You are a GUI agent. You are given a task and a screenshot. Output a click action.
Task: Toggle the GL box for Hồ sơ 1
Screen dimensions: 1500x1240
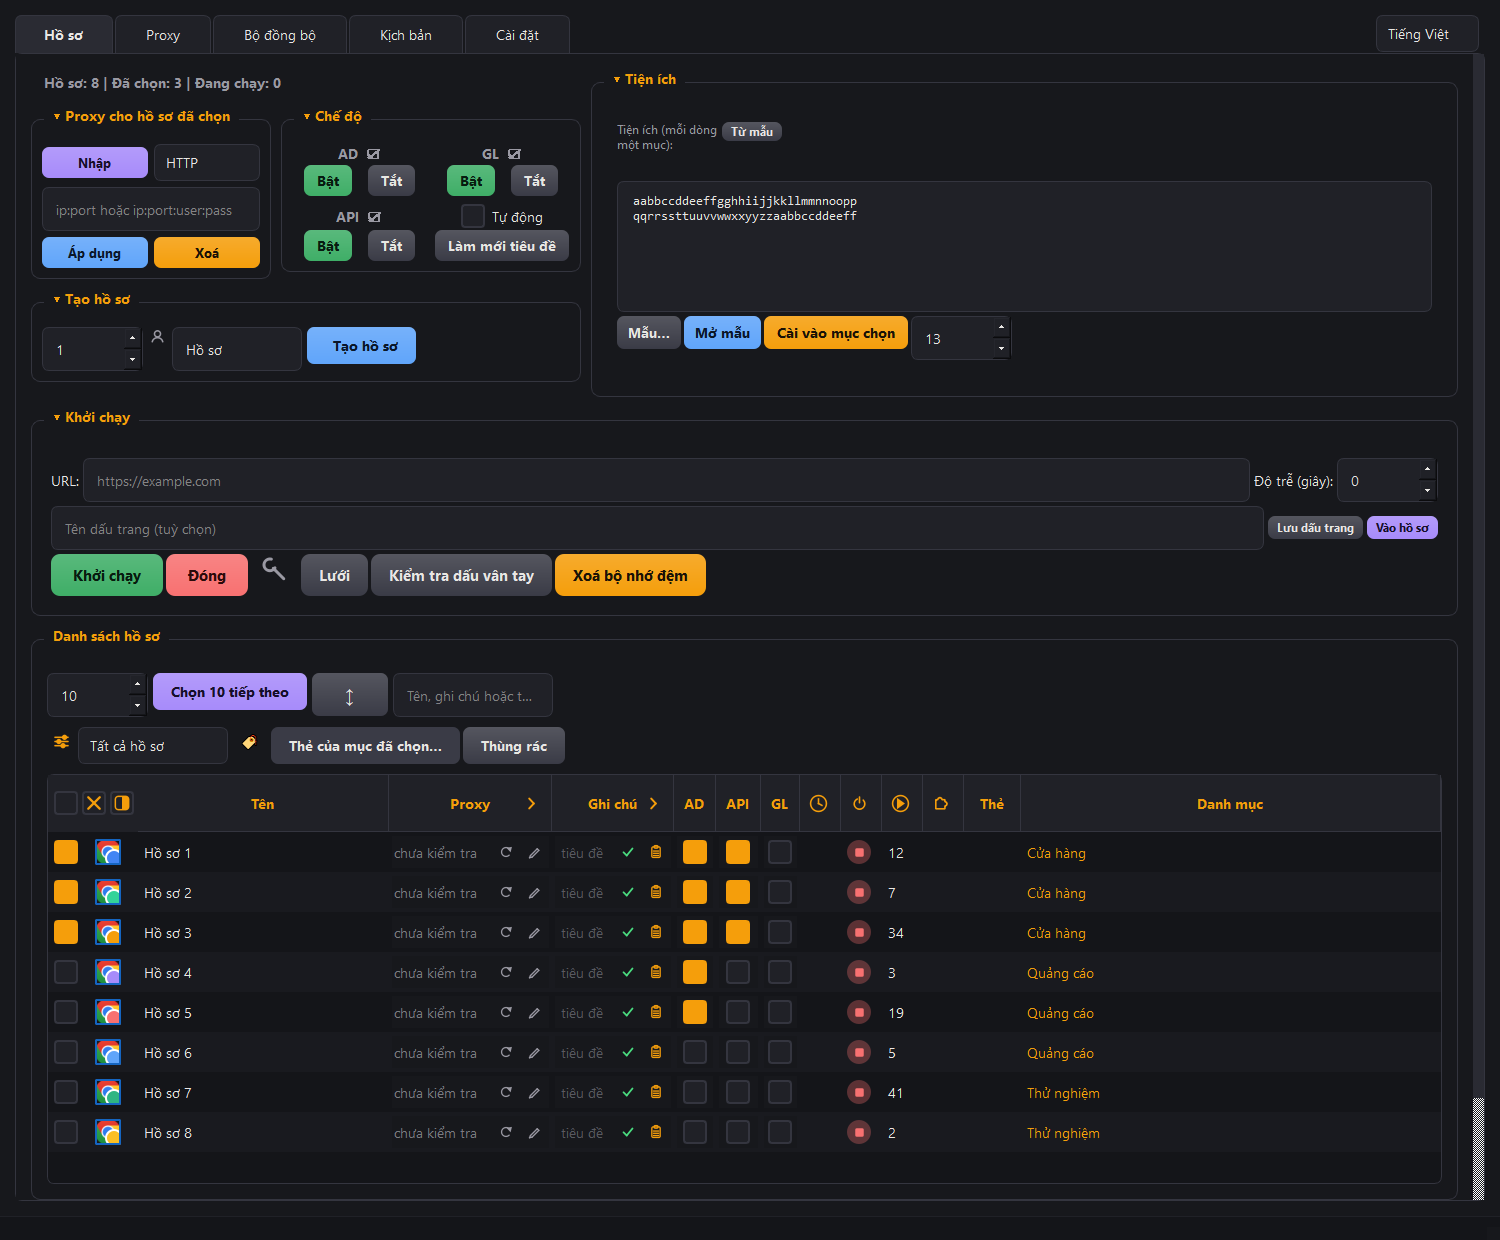click(780, 852)
